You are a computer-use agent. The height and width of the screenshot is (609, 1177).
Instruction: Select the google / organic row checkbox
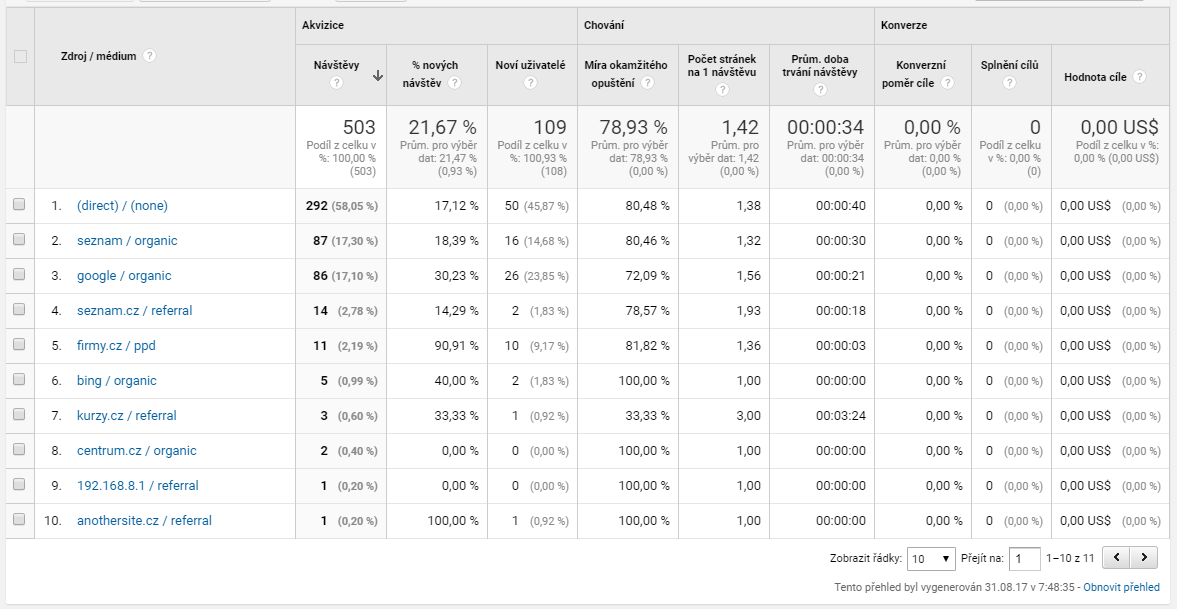[19, 275]
